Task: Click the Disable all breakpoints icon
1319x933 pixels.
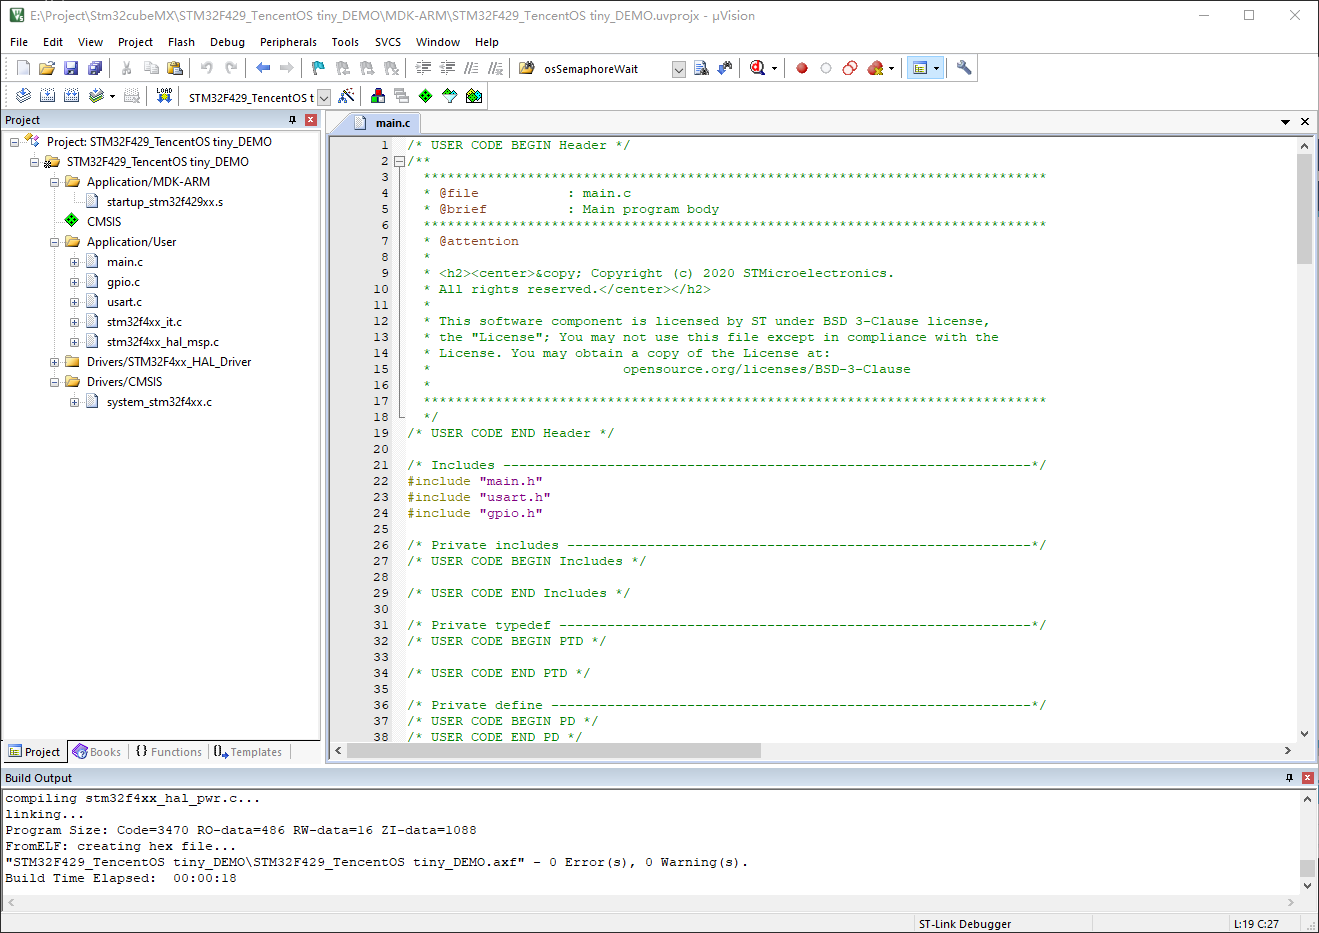Action: 850,68
